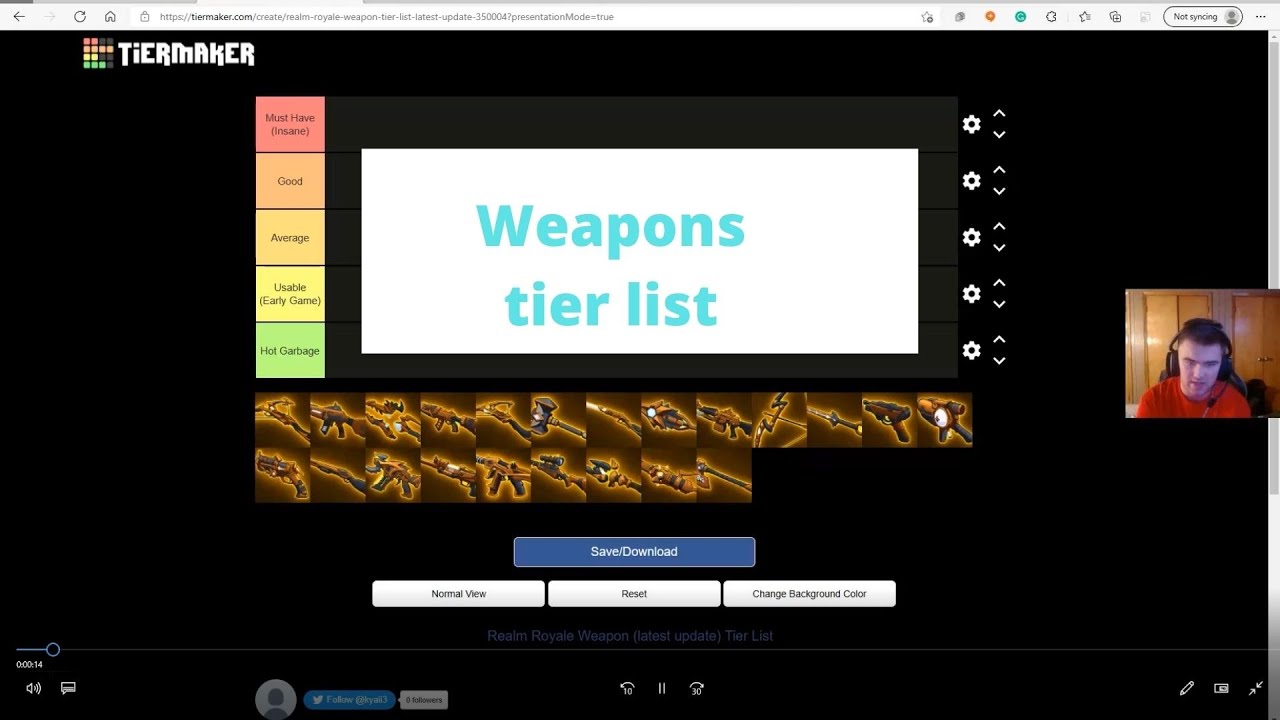Pause the video playback
Screen dimensions: 1280x720
pyautogui.click(x=661, y=688)
